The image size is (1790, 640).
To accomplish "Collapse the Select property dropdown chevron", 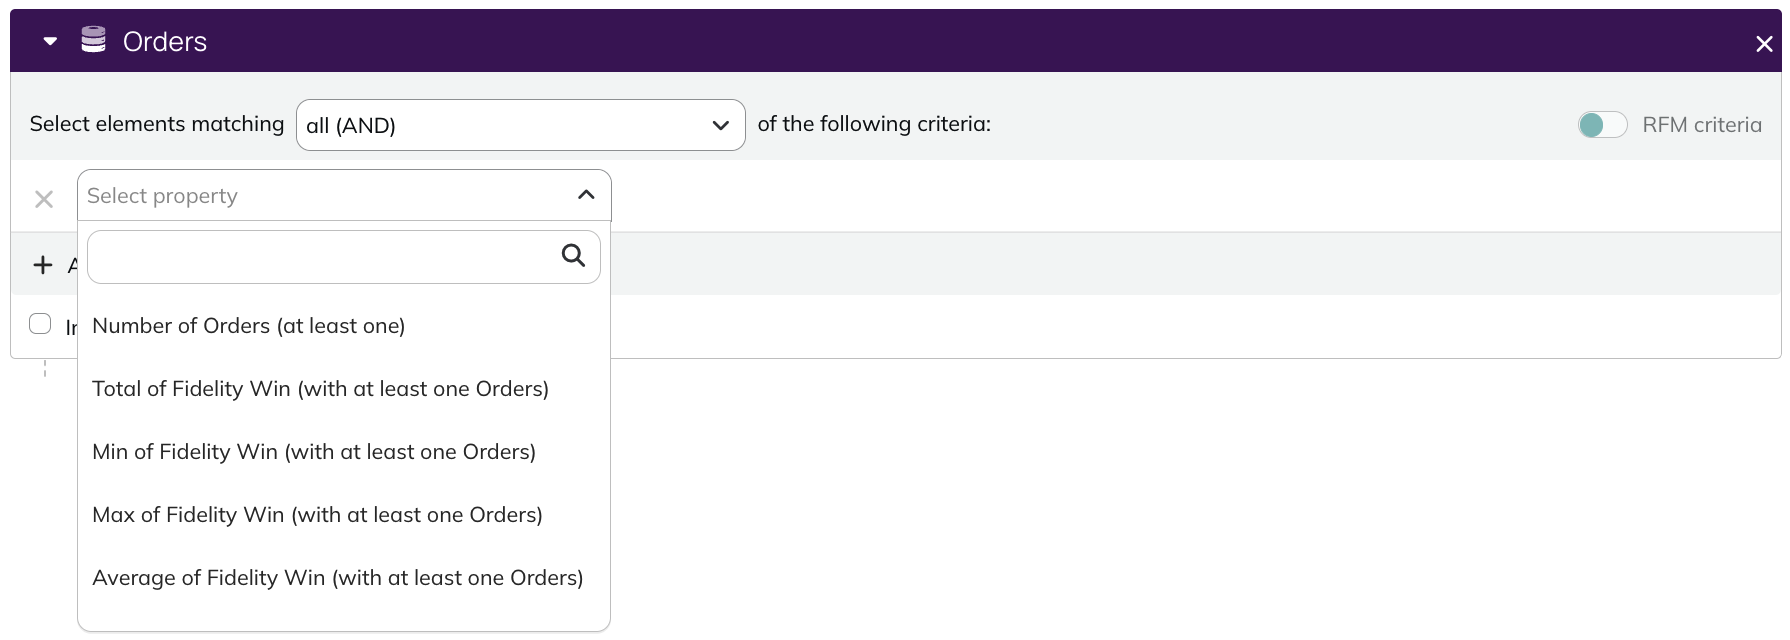I will 586,195.
